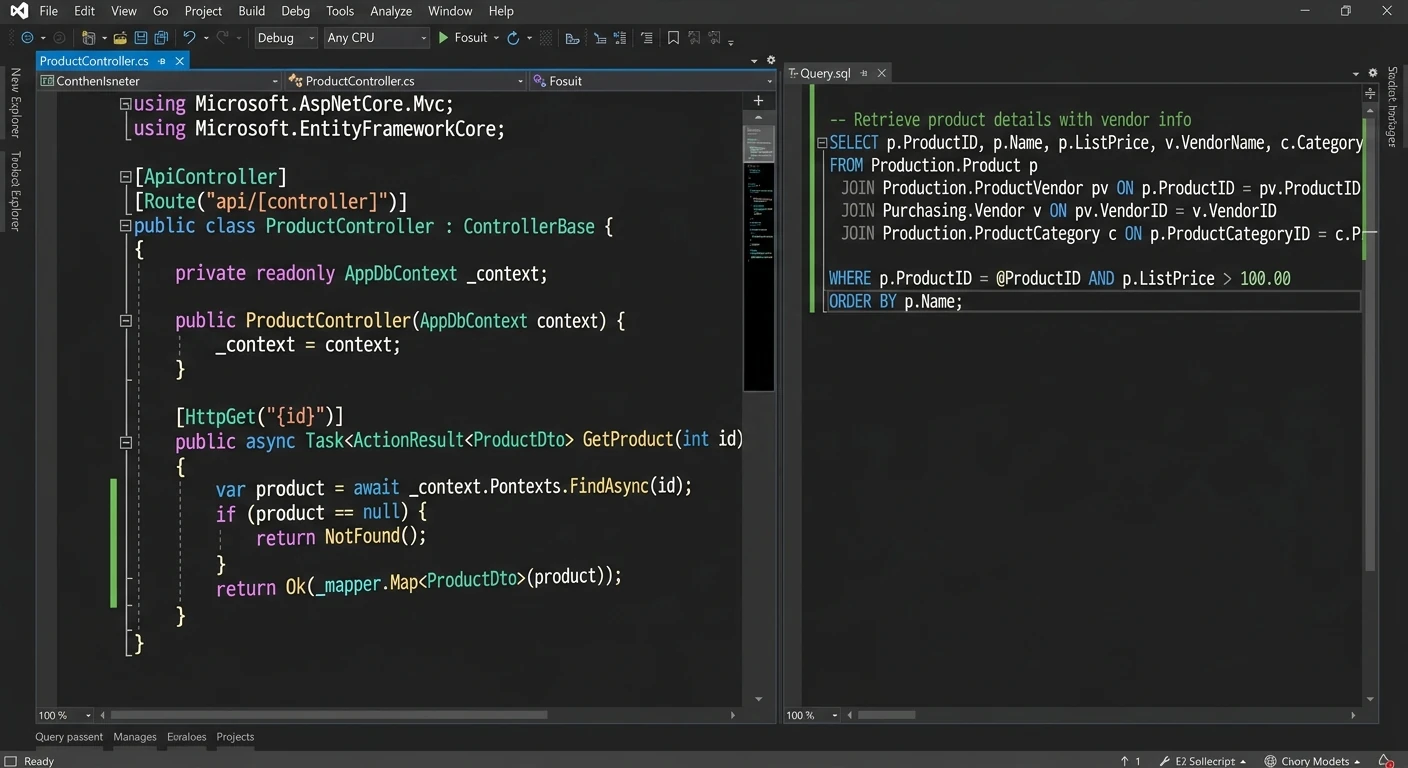Collapse the using directives region
The height and width of the screenshot is (768, 1408).
coord(125,104)
